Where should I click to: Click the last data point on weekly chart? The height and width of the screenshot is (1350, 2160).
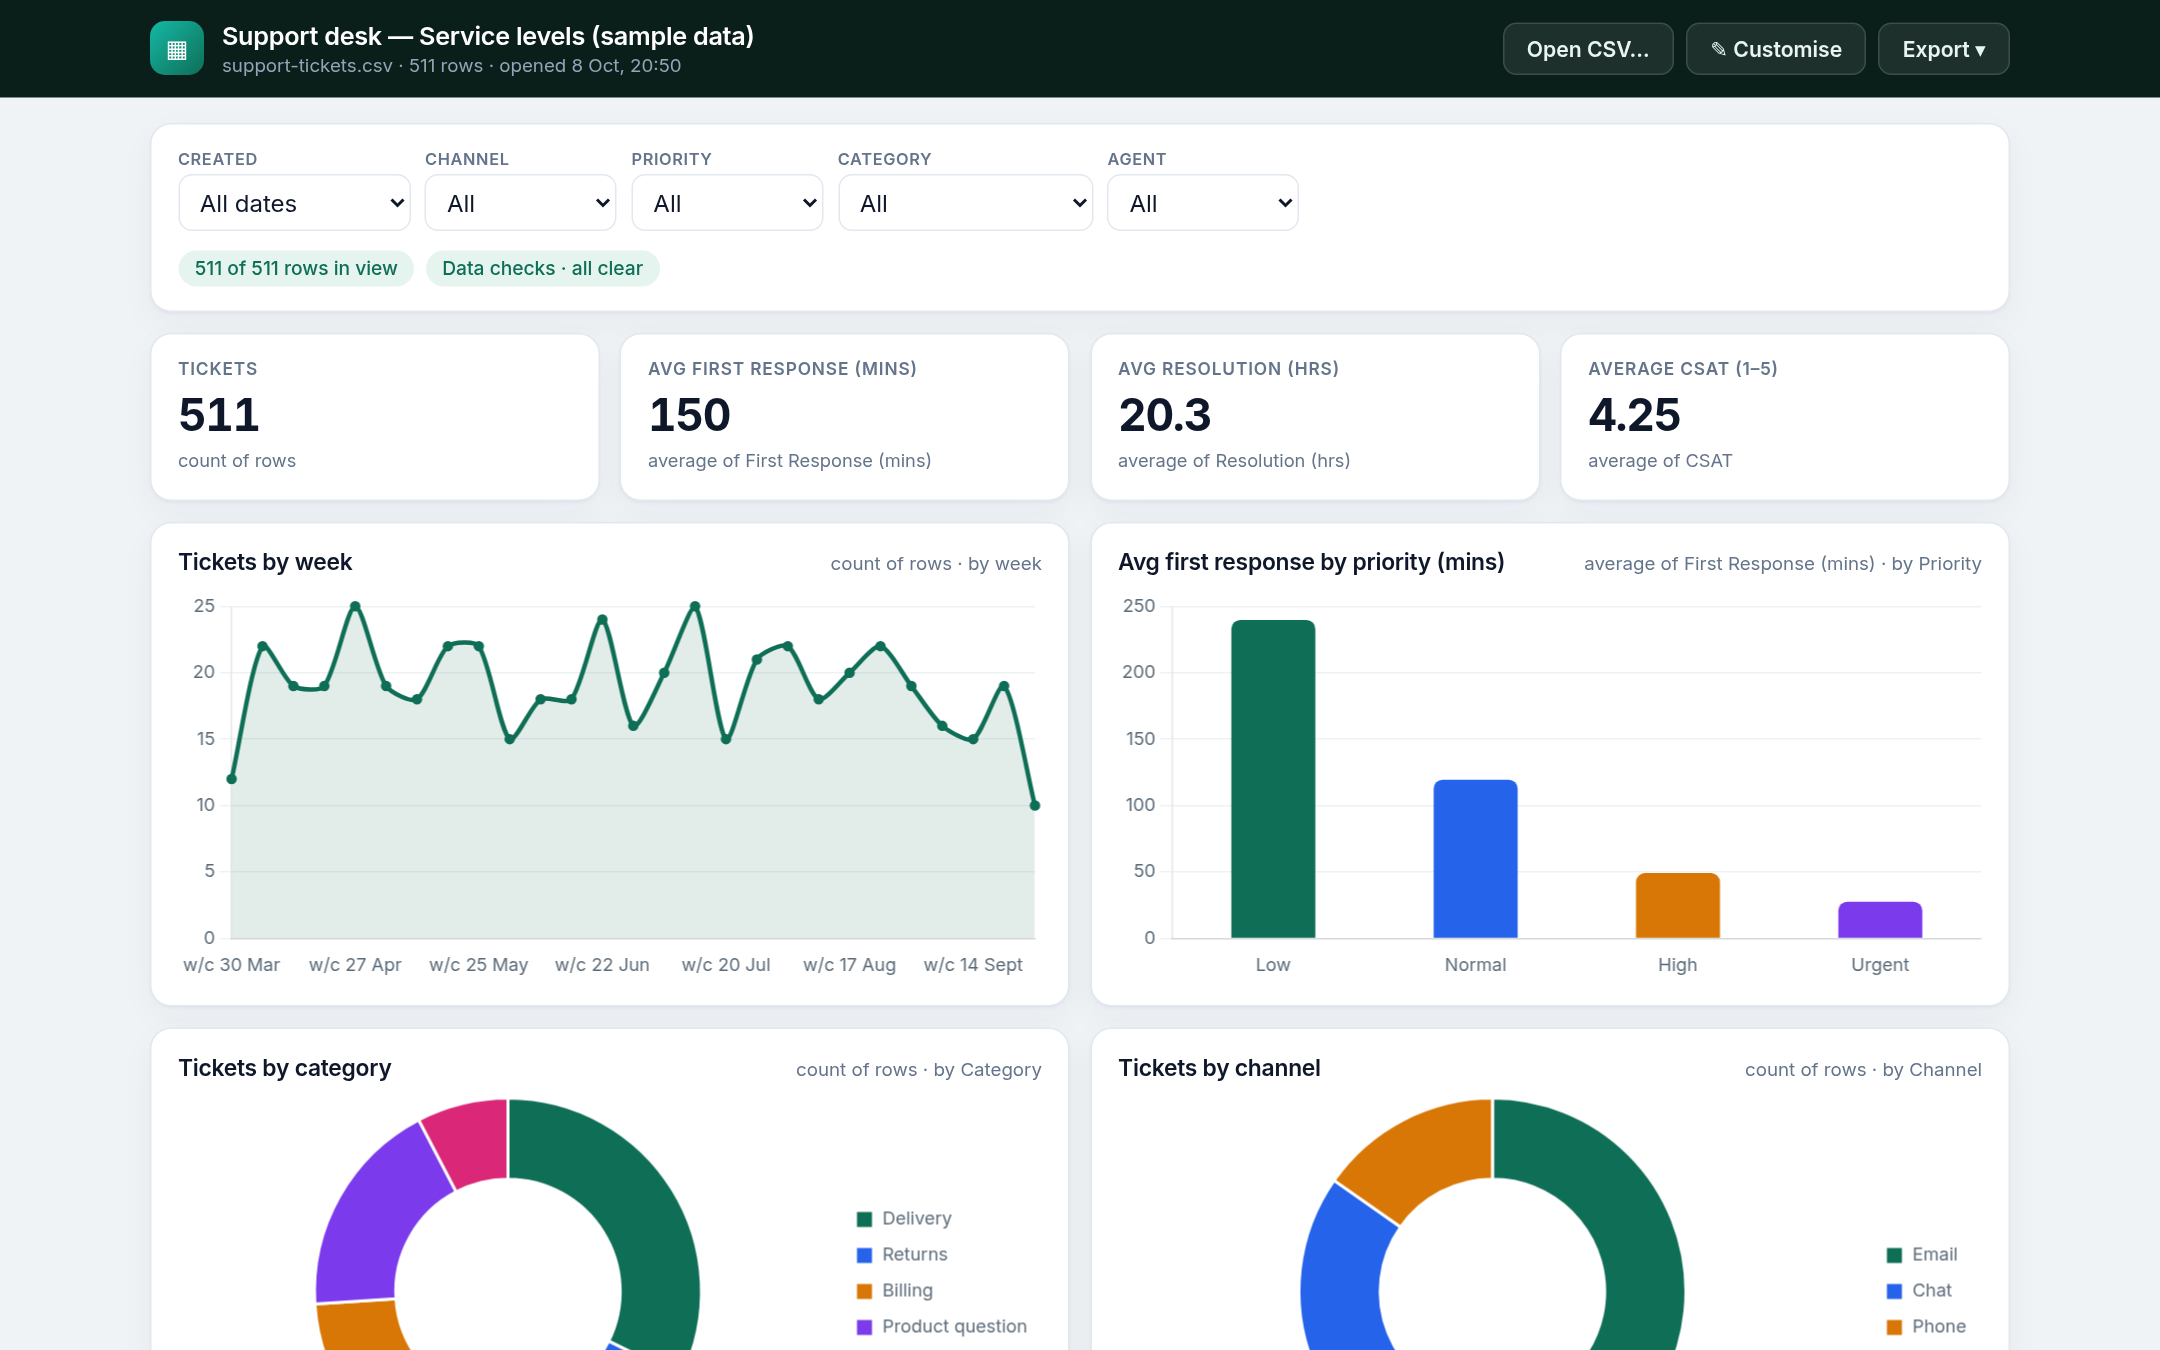point(1035,805)
